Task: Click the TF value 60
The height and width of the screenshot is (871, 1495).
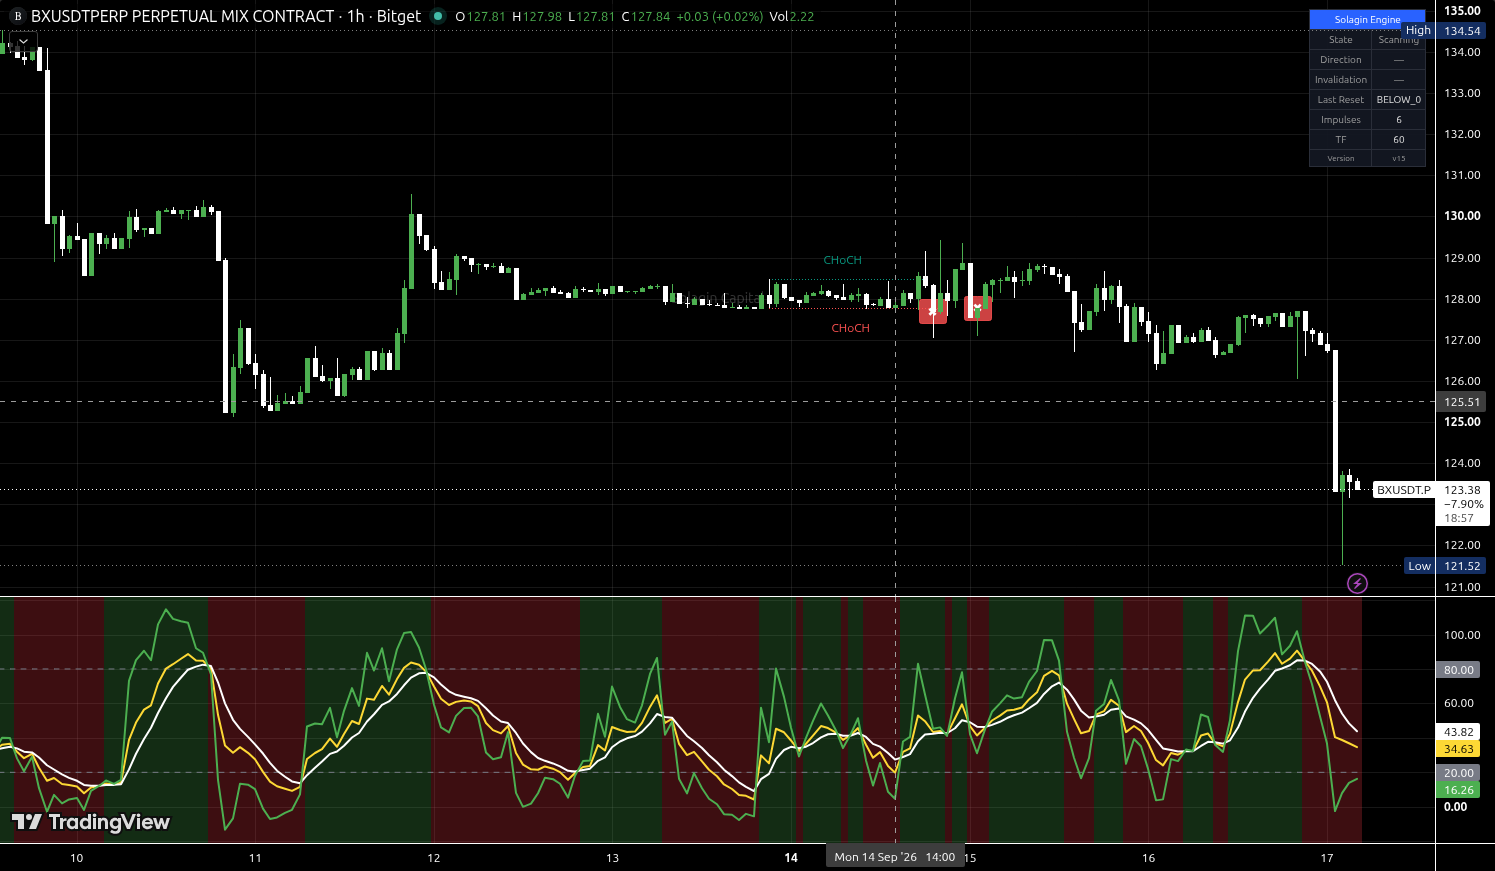Action: pyautogui.click(x=1398, y=140)
